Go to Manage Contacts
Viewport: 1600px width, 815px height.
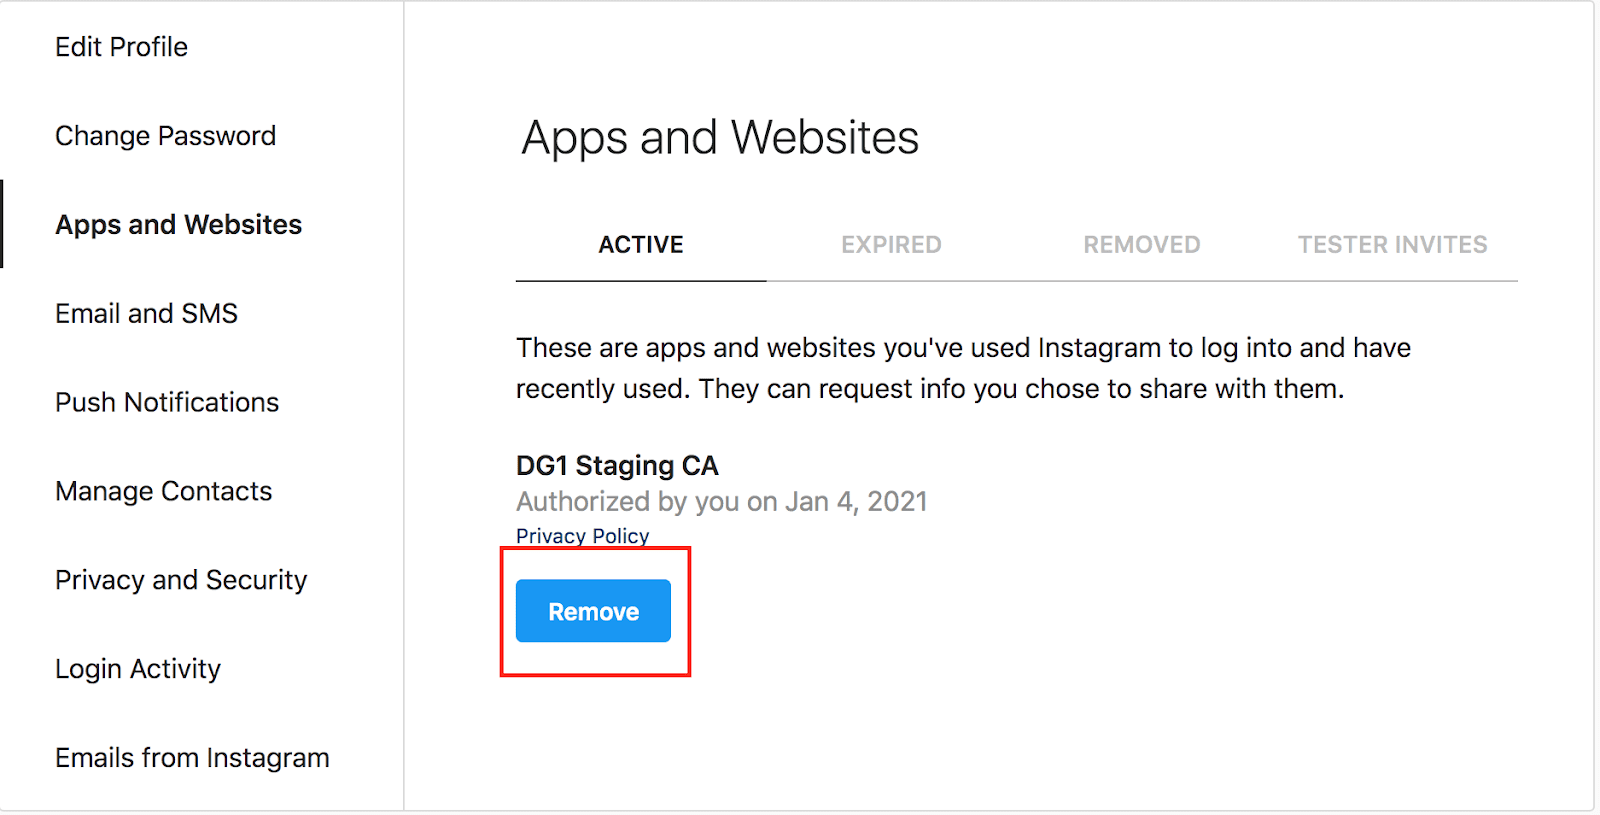coord(163,491)
